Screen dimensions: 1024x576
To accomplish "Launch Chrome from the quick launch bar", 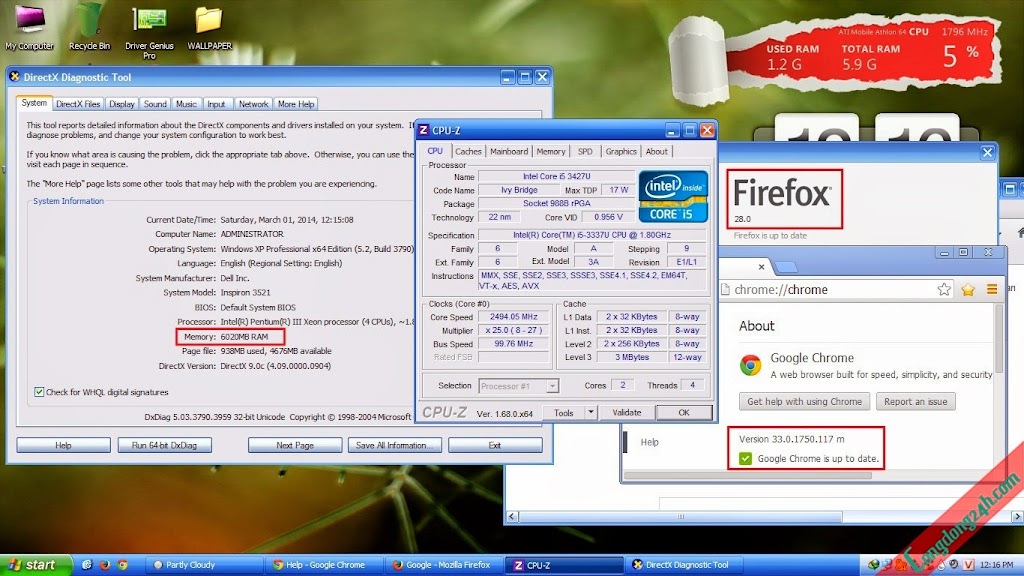I will tap(123, 565).
